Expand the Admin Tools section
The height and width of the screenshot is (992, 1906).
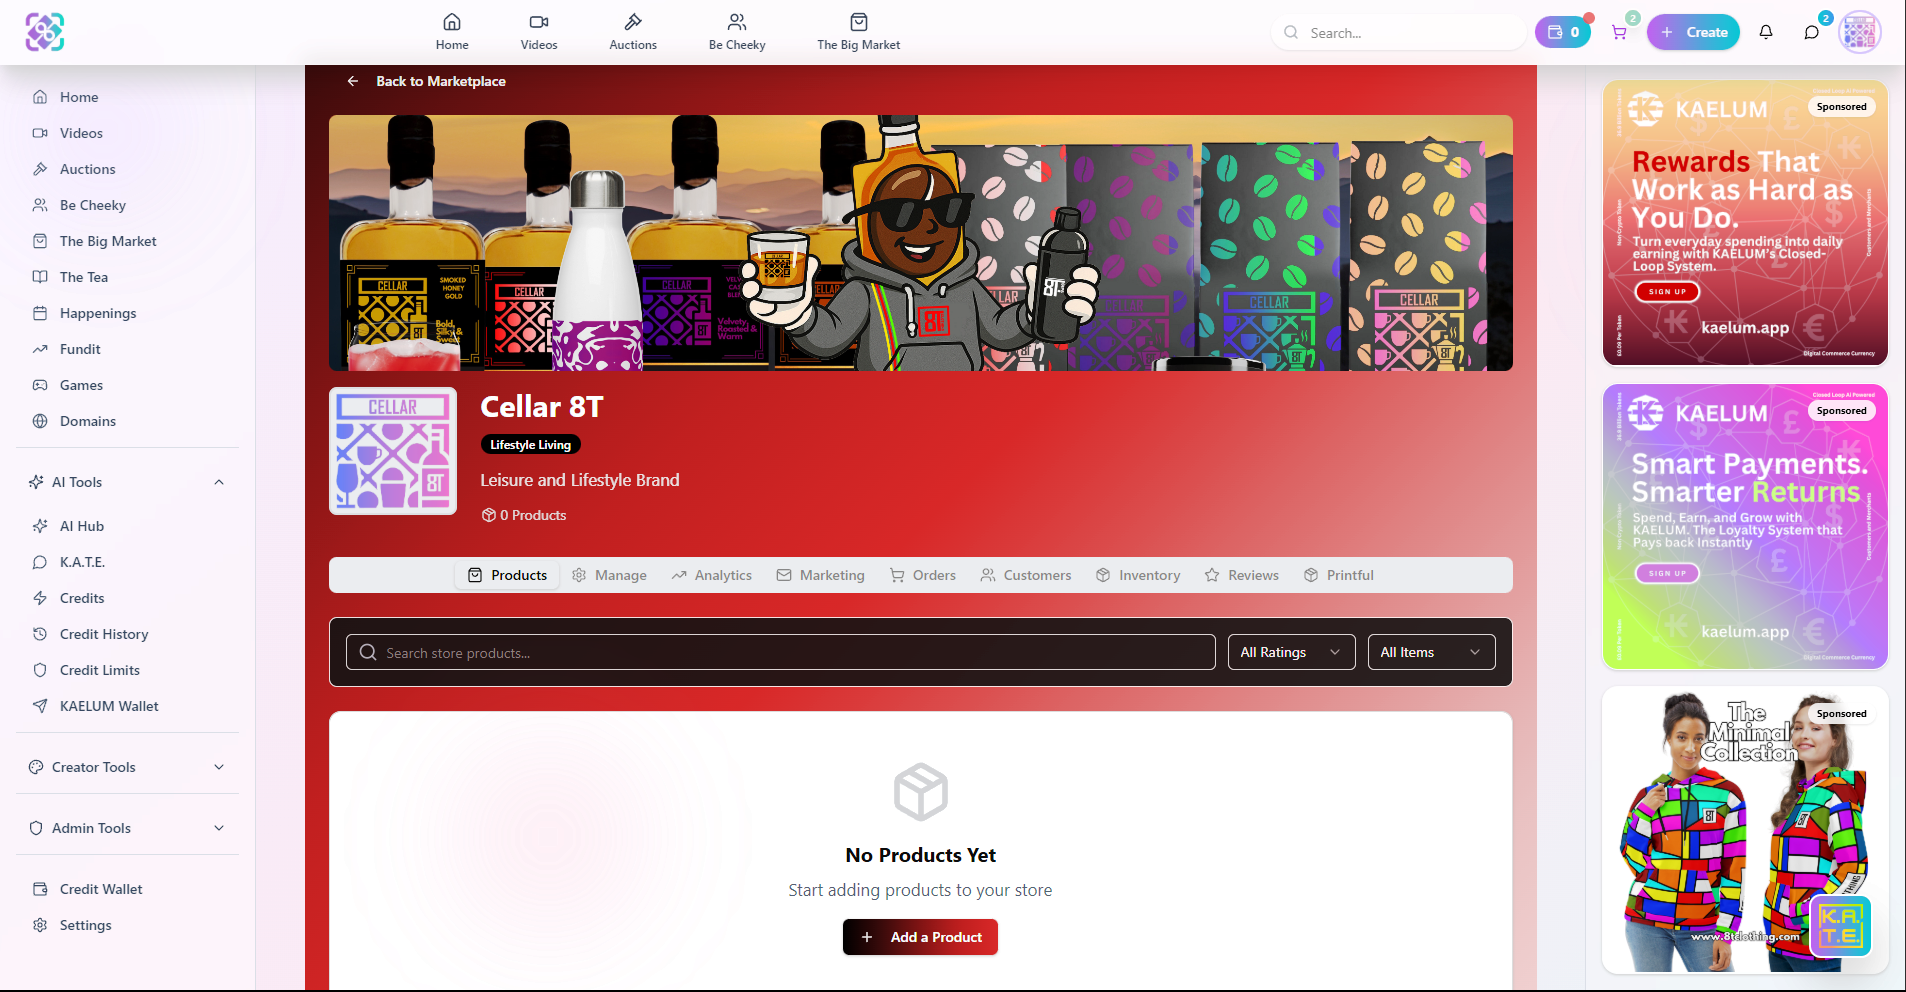pyautogui.click(x=127, y=828)
